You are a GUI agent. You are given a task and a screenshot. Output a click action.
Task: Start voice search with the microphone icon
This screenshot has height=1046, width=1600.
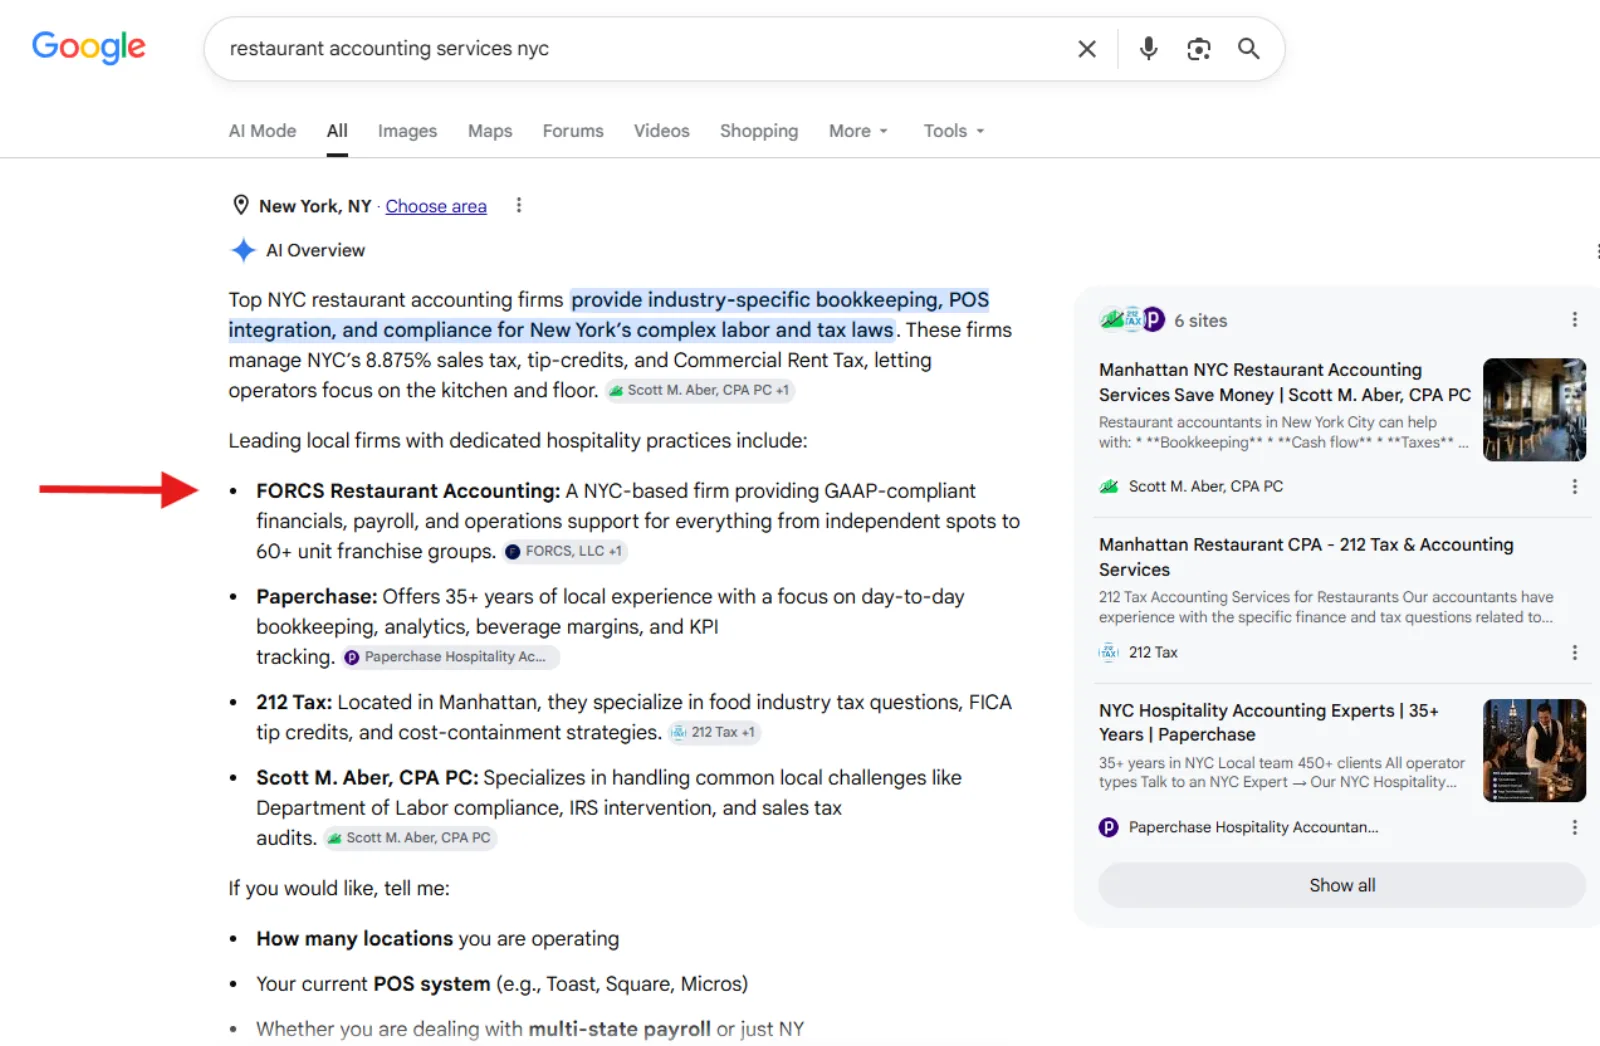pyautogui.click(x=1149, y=48)
